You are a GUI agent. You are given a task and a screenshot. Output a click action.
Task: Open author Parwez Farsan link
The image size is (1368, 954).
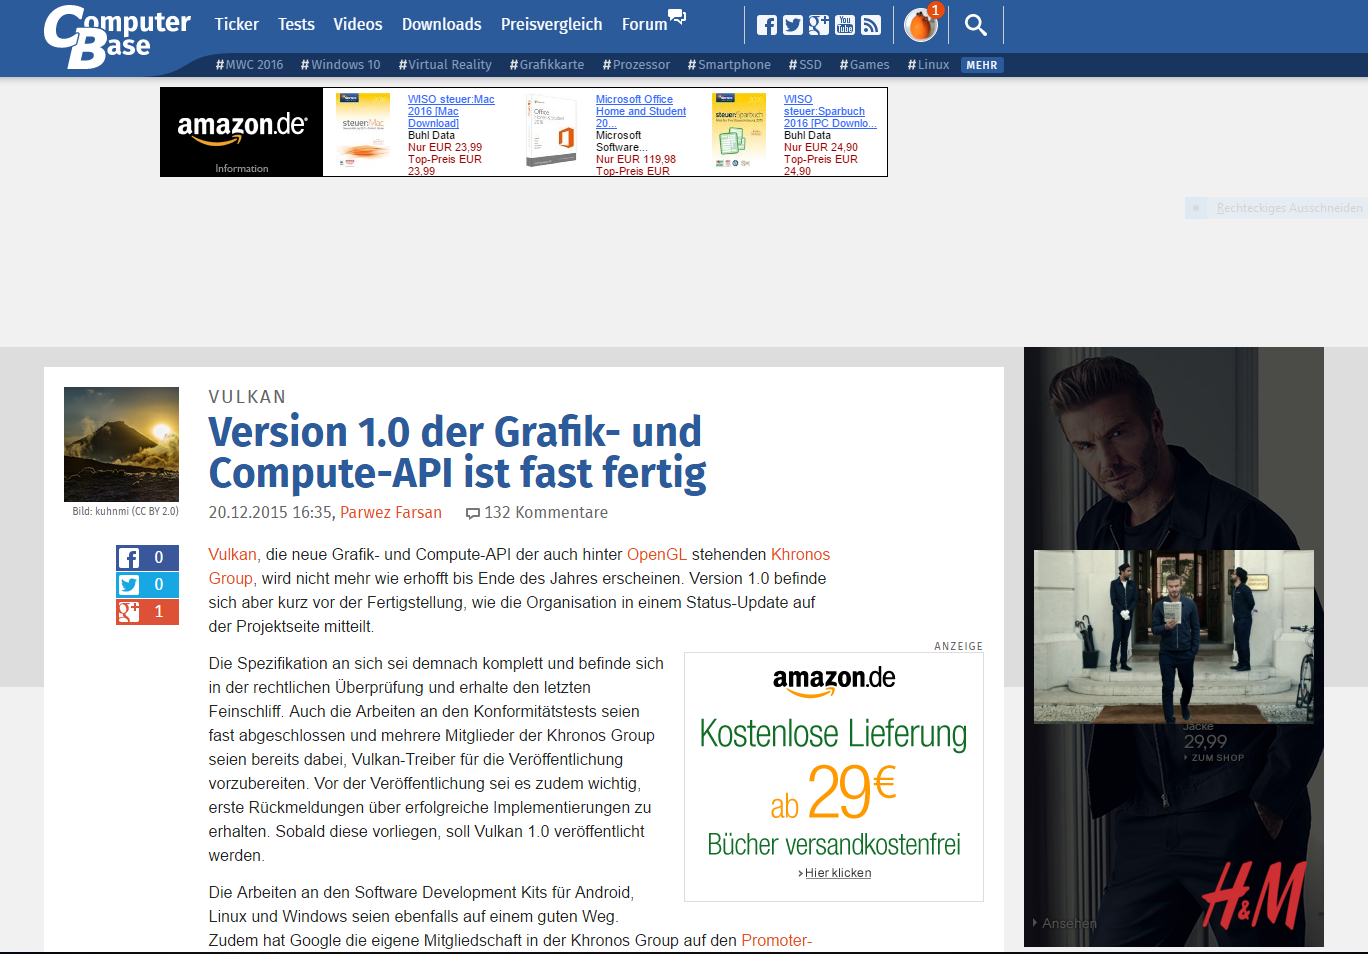pyautogui.click(x=391, y=513)
